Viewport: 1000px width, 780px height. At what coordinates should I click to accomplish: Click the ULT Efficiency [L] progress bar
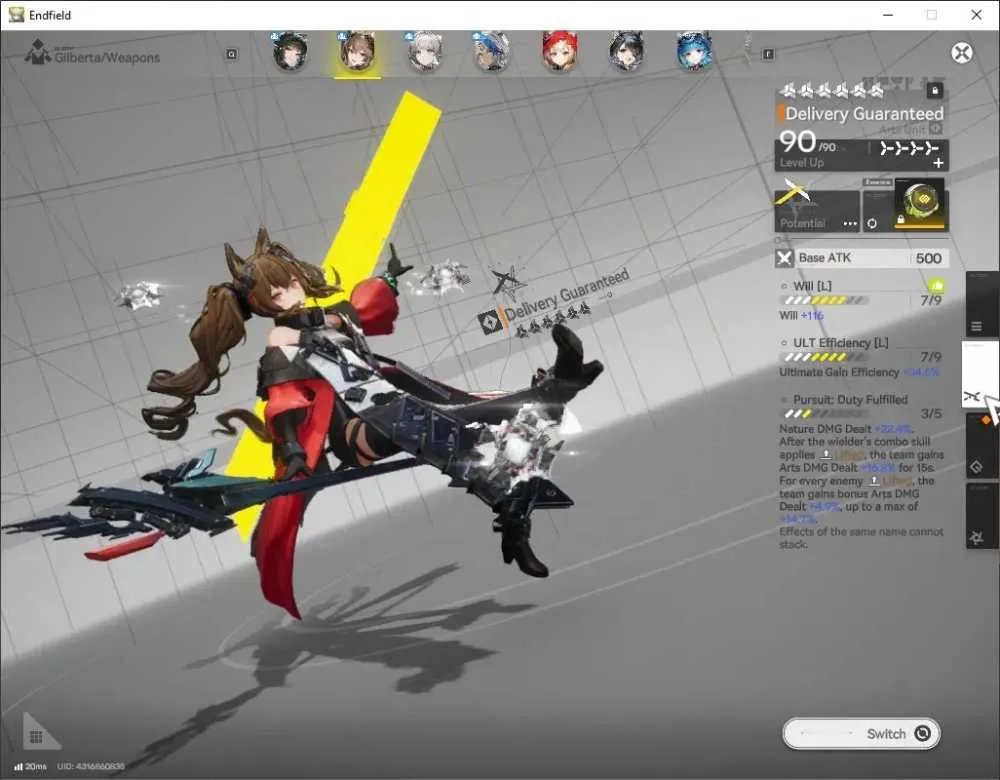pyautogui.click(x=824, y=357)
